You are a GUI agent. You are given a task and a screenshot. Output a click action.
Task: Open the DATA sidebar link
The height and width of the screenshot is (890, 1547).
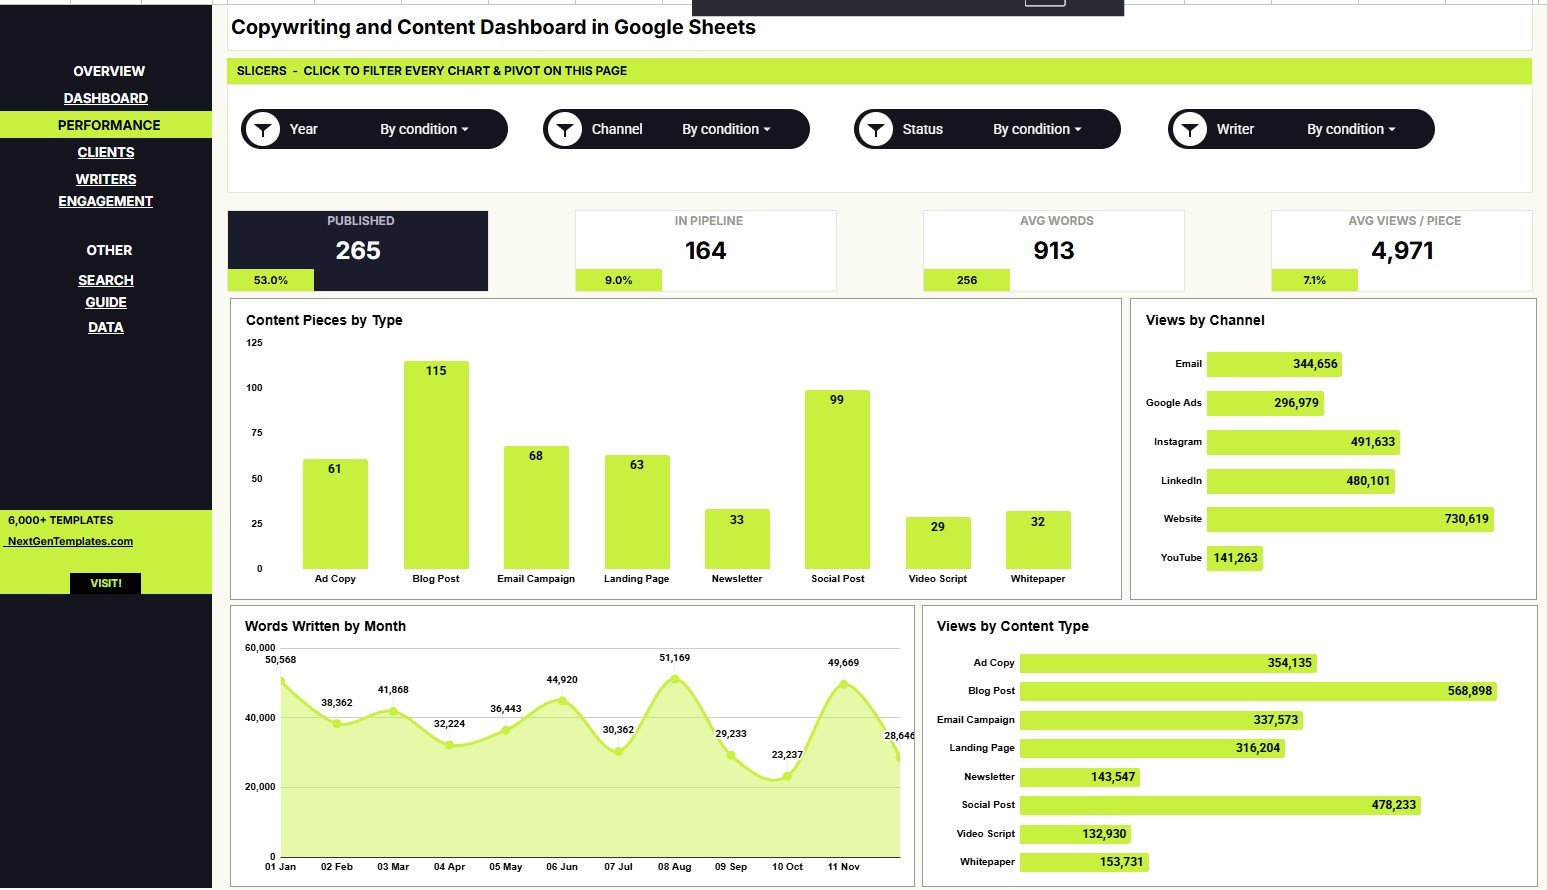[x=106, y=327]
